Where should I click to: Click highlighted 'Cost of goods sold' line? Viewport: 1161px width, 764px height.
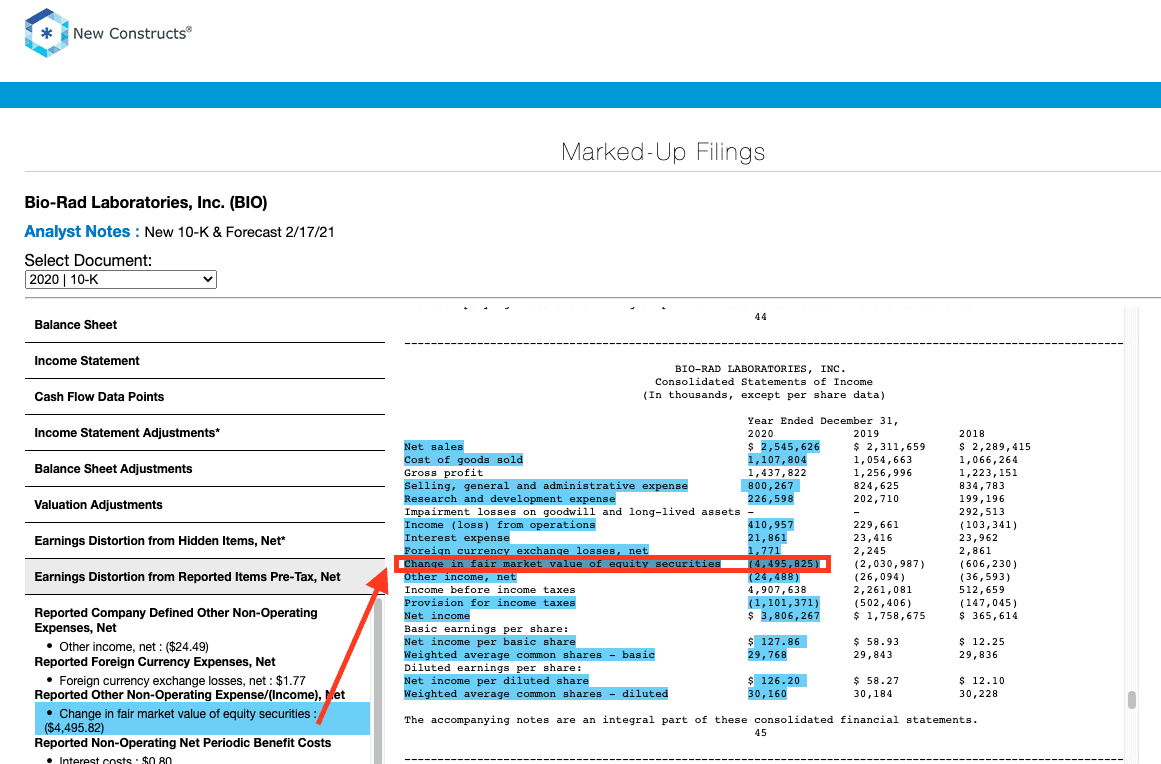point(464,460)
